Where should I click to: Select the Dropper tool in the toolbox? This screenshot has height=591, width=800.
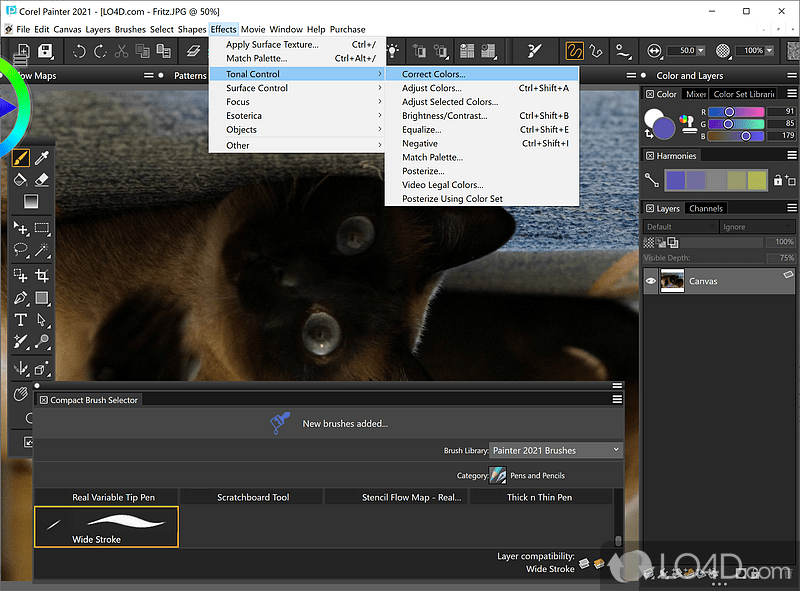point(42,157)
